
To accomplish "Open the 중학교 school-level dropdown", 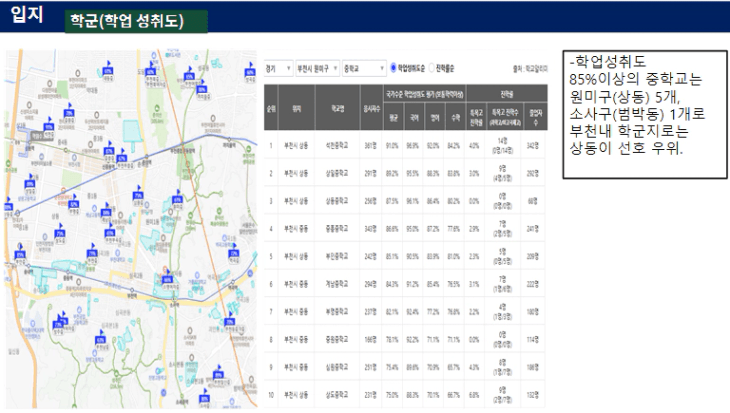I will [364, 68].
